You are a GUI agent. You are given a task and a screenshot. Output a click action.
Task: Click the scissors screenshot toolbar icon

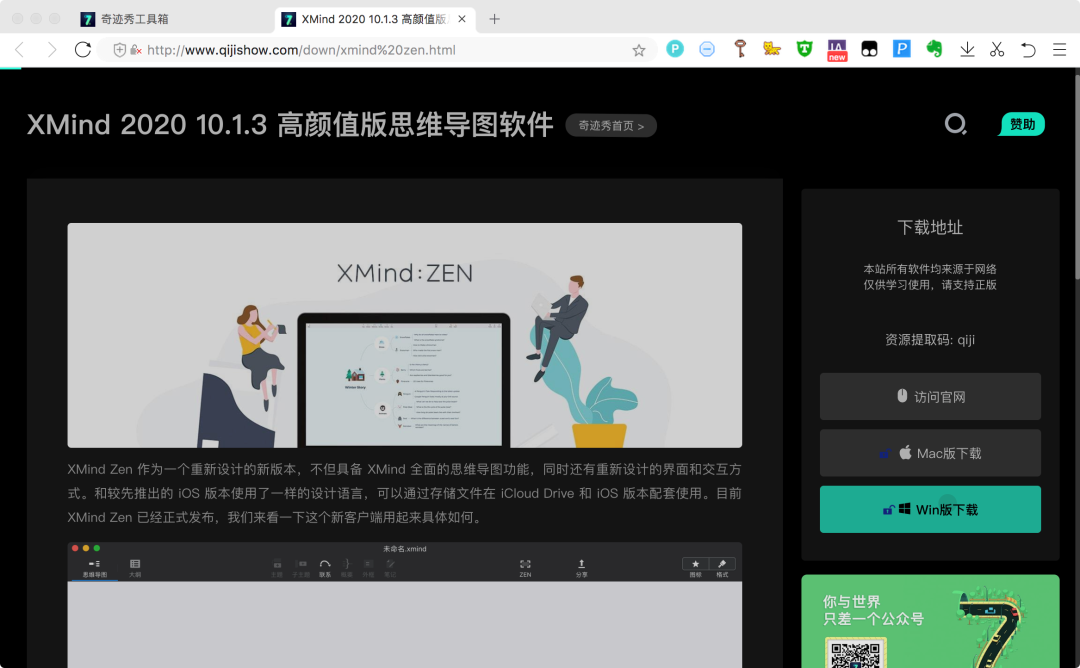point(997,49)
